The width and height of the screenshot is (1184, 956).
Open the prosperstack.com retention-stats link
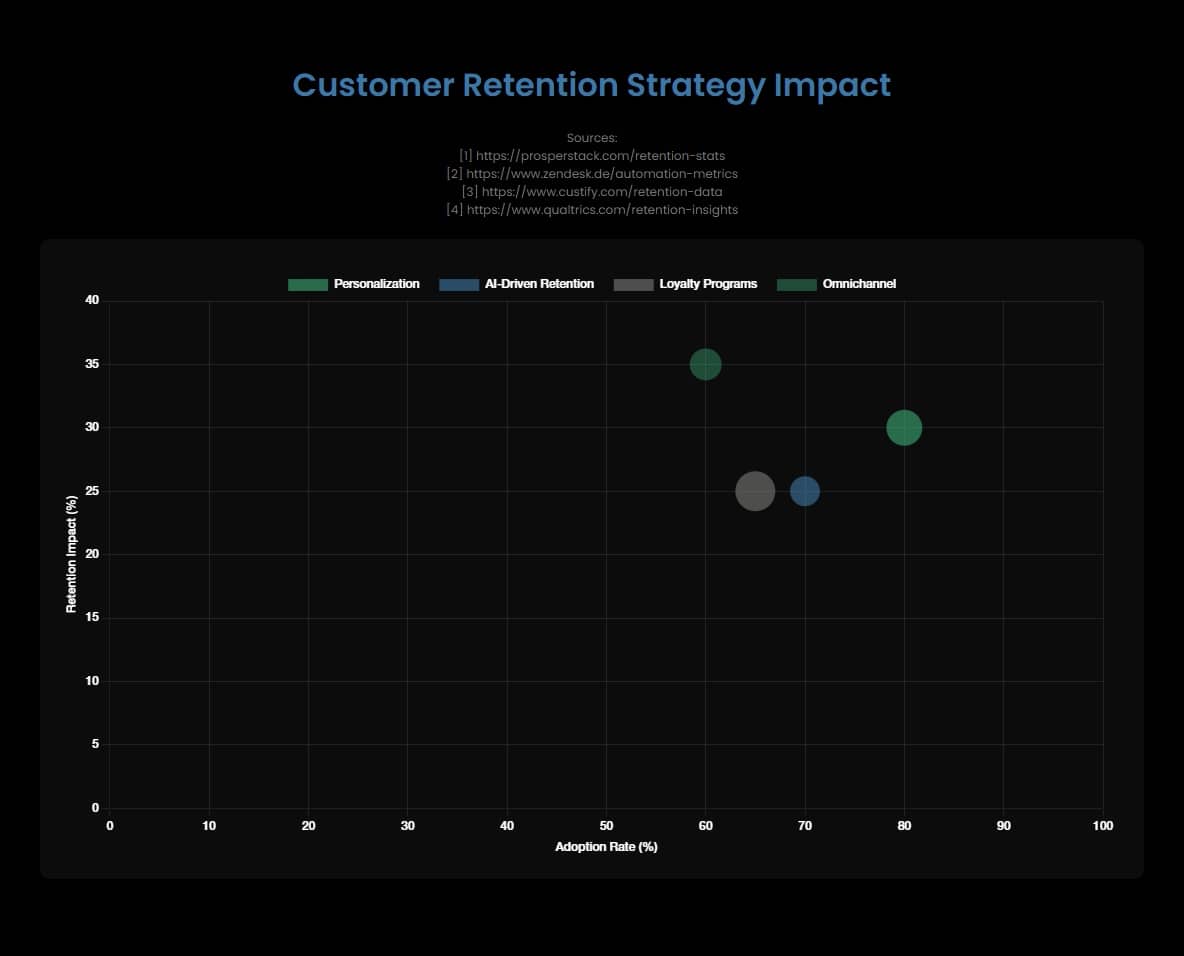(592, 155)
